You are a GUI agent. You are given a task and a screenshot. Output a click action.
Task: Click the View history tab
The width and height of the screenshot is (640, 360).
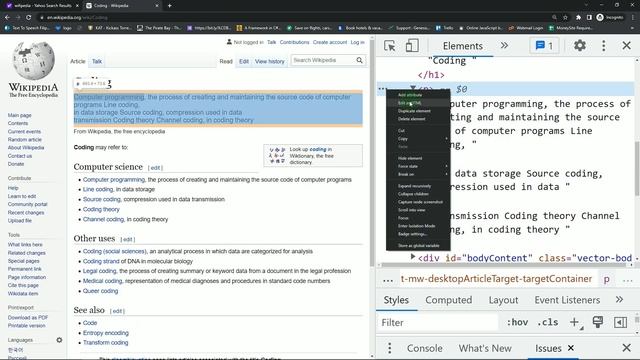269,61
